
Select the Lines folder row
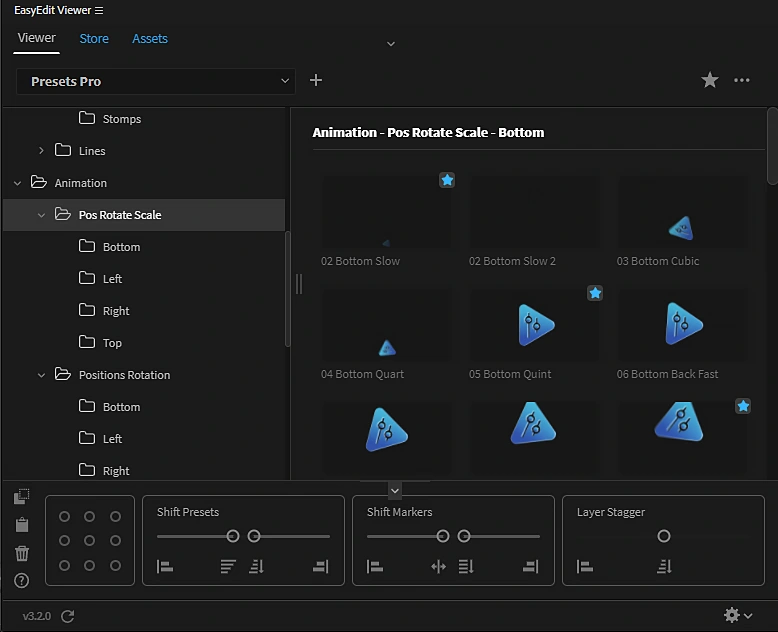click(x=144, y=150)
